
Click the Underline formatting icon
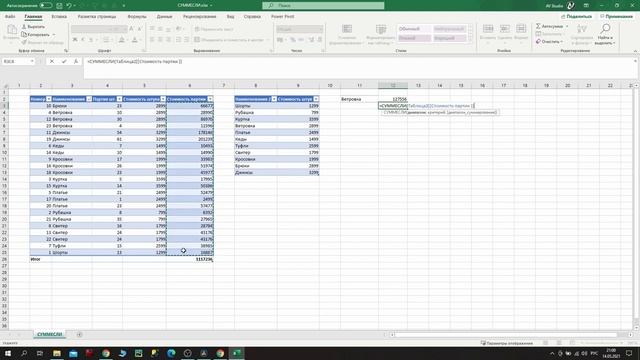pyautogui.click(x=91, y=40)
